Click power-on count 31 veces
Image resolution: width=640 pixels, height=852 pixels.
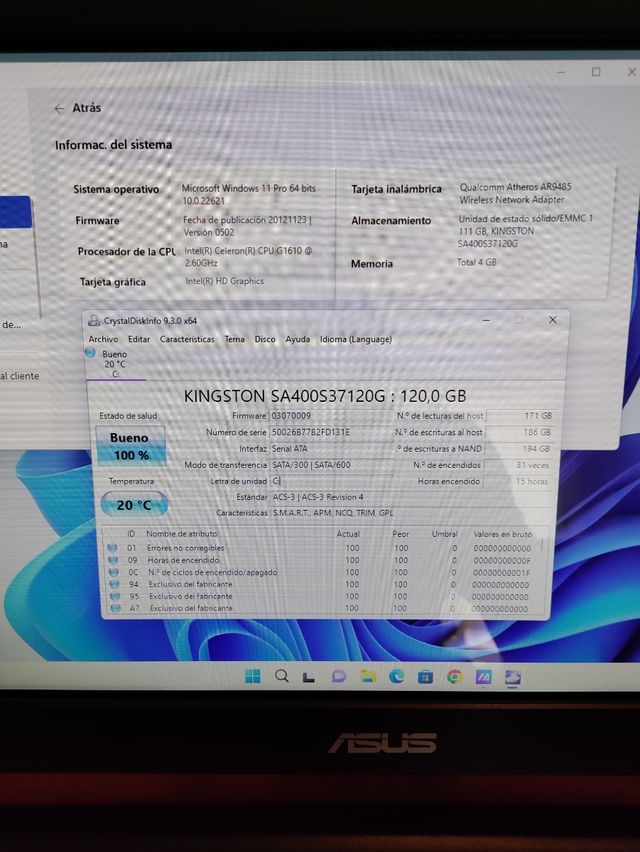(517, 465)
